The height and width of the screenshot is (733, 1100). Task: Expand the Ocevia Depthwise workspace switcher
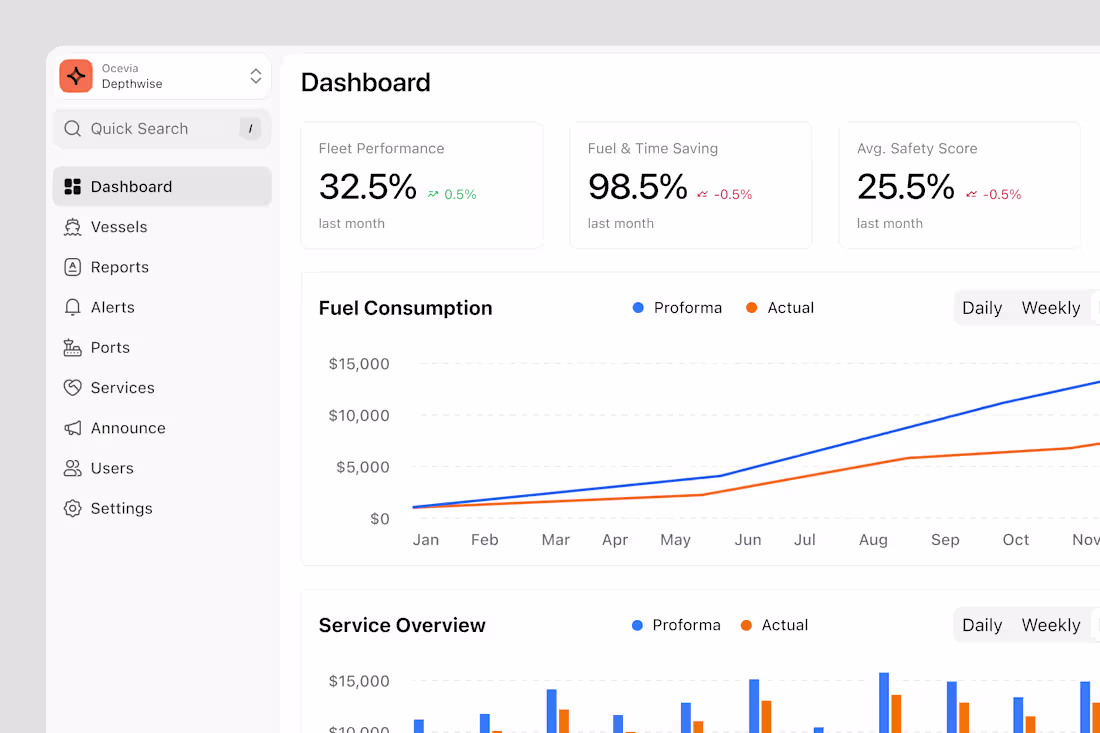click(255, 76)
